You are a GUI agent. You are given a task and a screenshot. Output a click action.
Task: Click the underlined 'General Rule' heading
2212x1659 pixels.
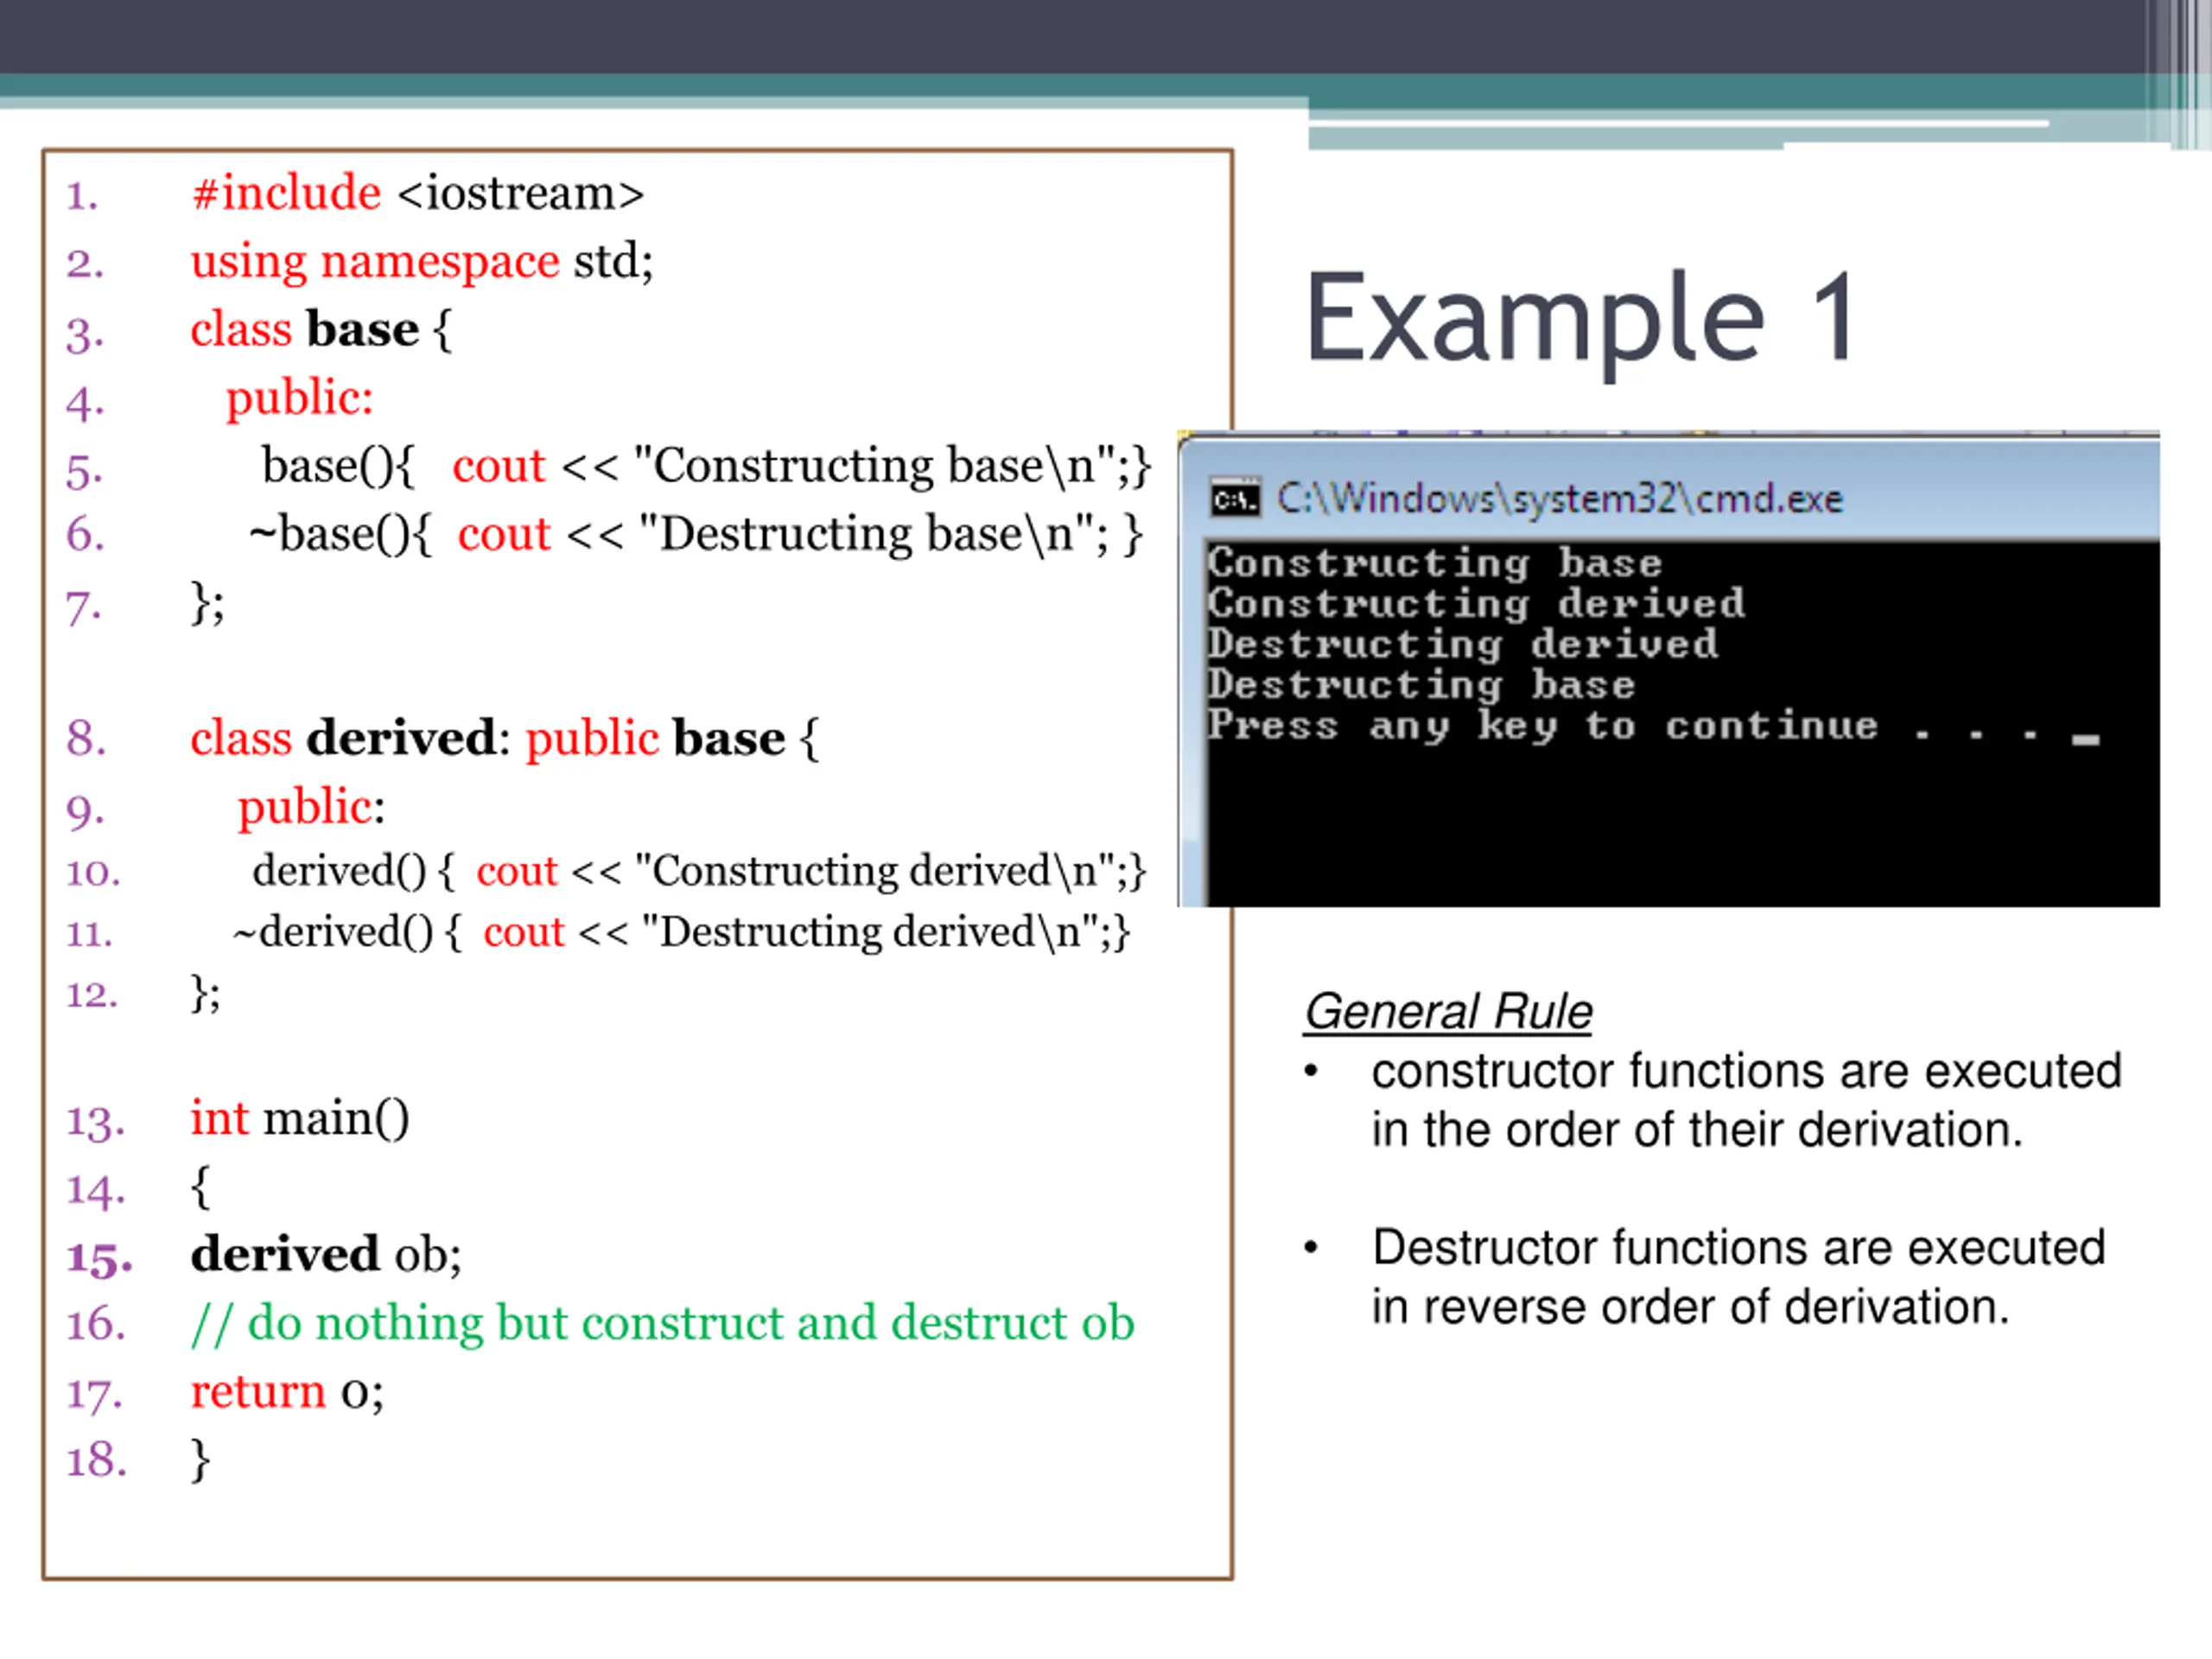click(x=1448, y=1011)
